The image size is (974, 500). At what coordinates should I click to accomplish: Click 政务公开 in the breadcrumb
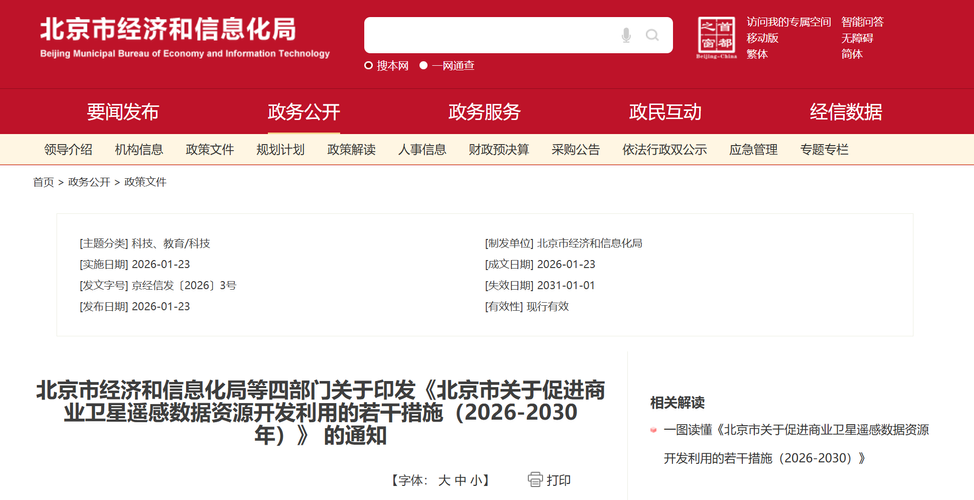89,182
